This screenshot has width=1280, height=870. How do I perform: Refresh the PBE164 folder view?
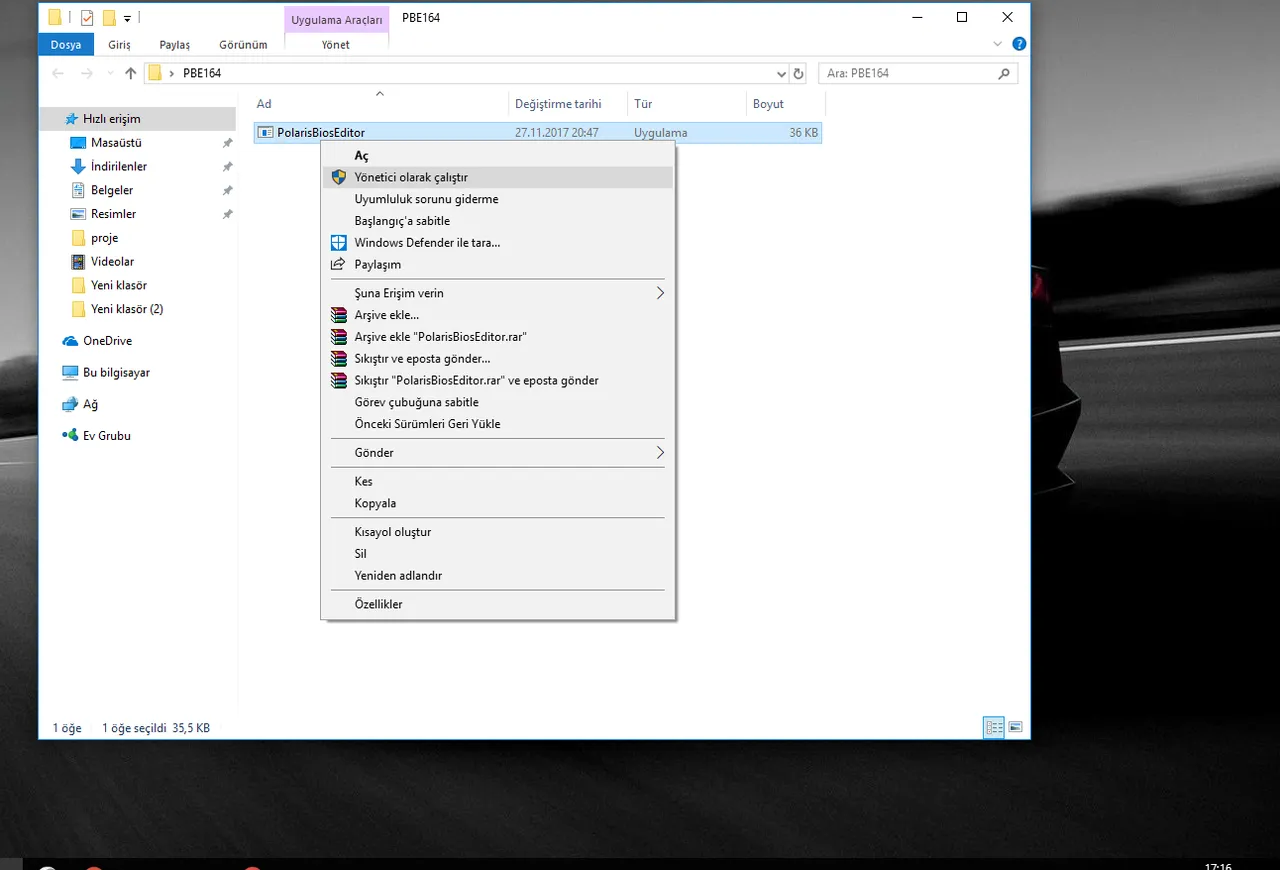coord(798,74)
